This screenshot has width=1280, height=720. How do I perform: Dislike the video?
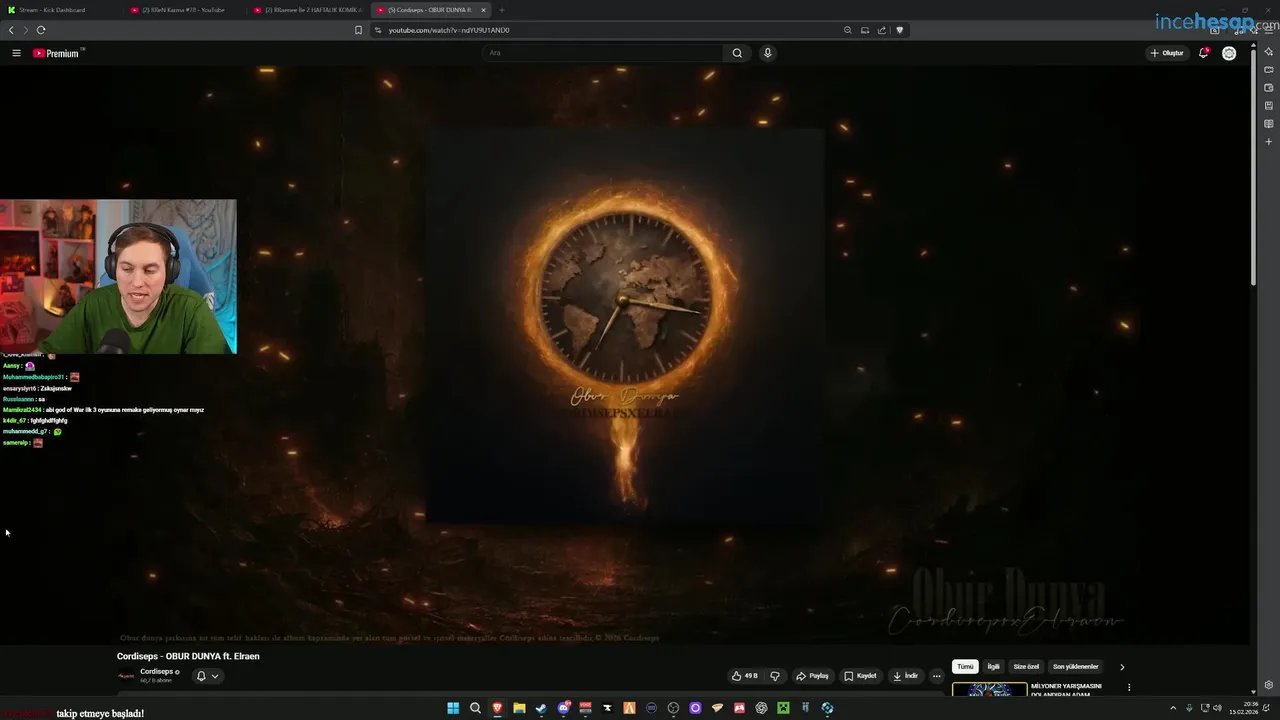(x=774, y=676)
